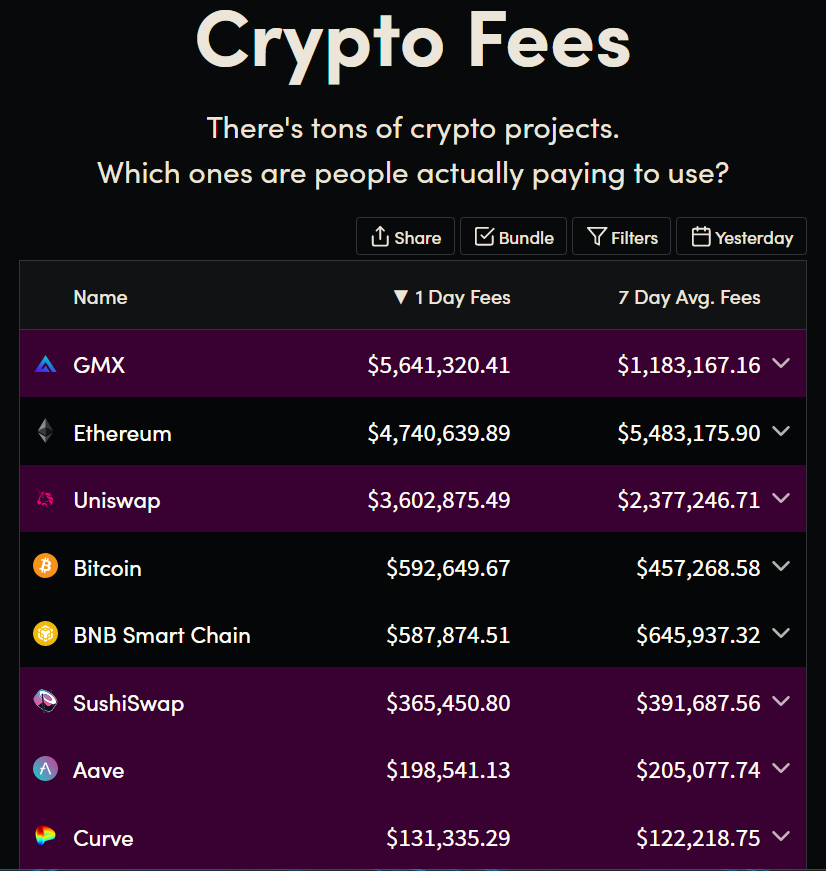Click the Ethereum diamond icon
This screenshot has height=871, width=826.
tap(45, 432)
